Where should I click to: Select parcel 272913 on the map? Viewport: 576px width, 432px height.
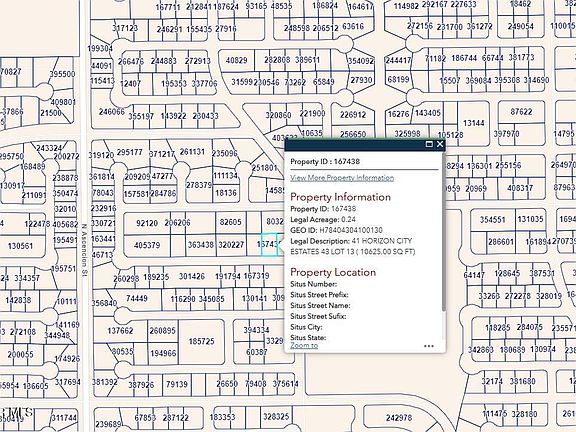pos(198,61)
